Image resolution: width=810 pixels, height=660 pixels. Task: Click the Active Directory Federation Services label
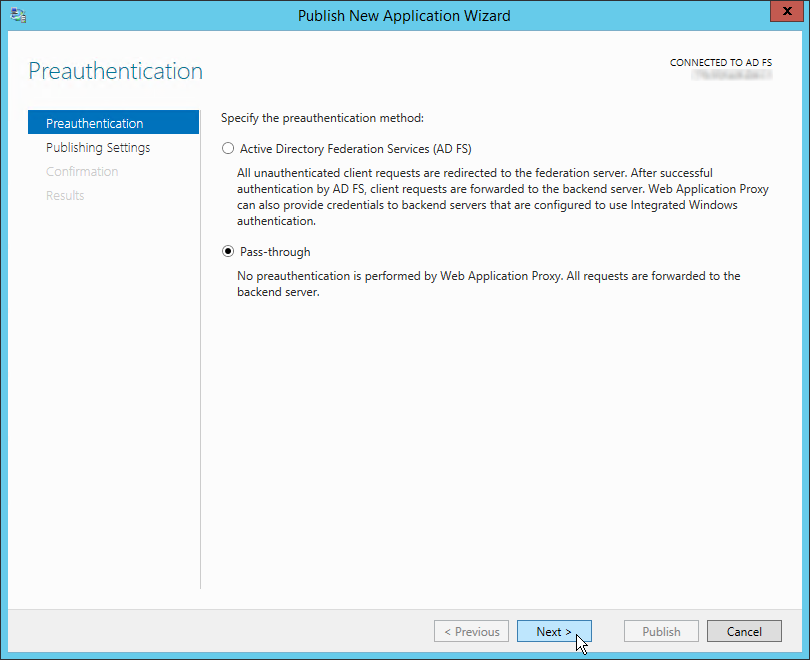pos(356,149)
